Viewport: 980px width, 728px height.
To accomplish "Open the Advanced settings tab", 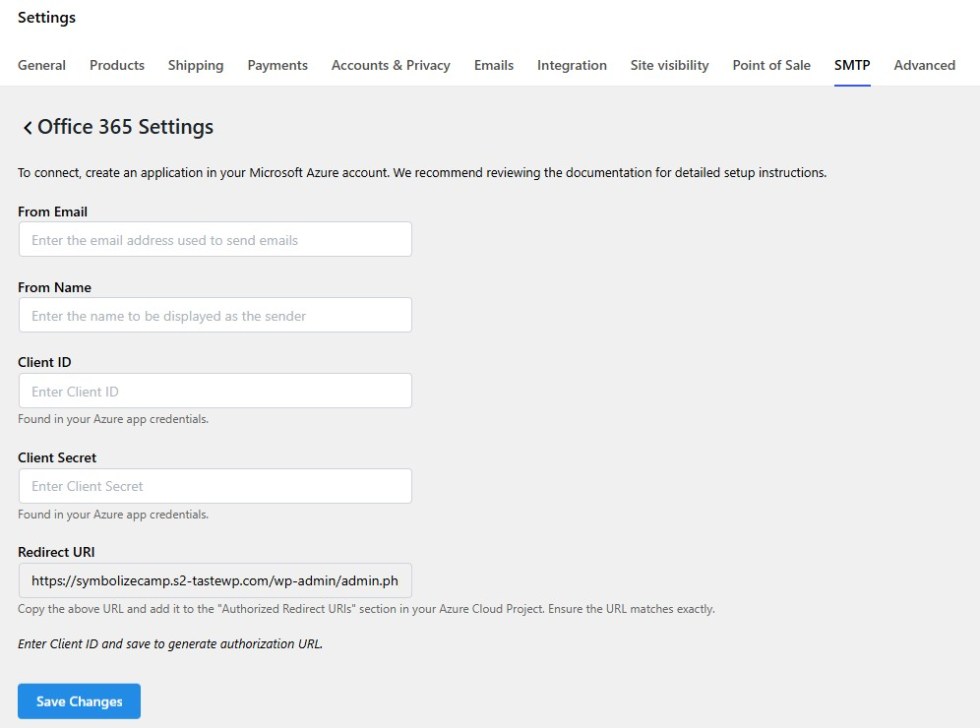I will pyautogui.click(x=925, y=65).
